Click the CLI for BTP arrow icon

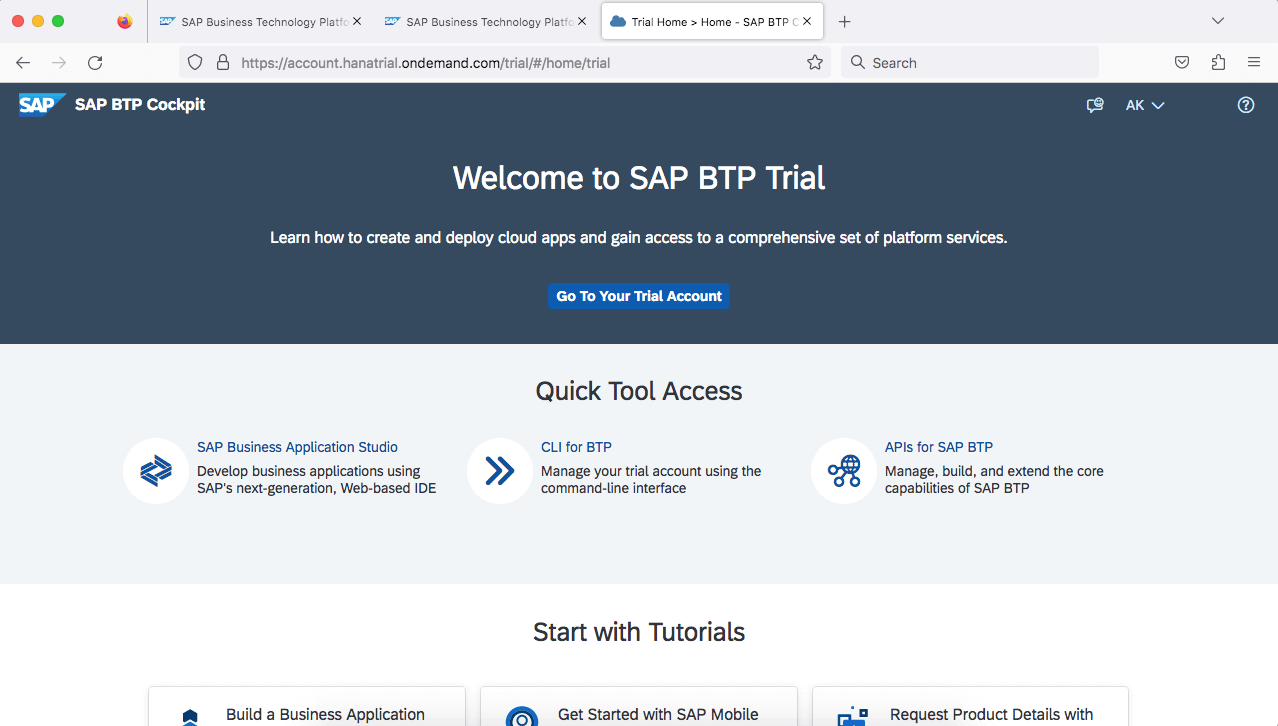tap(499, 471)
